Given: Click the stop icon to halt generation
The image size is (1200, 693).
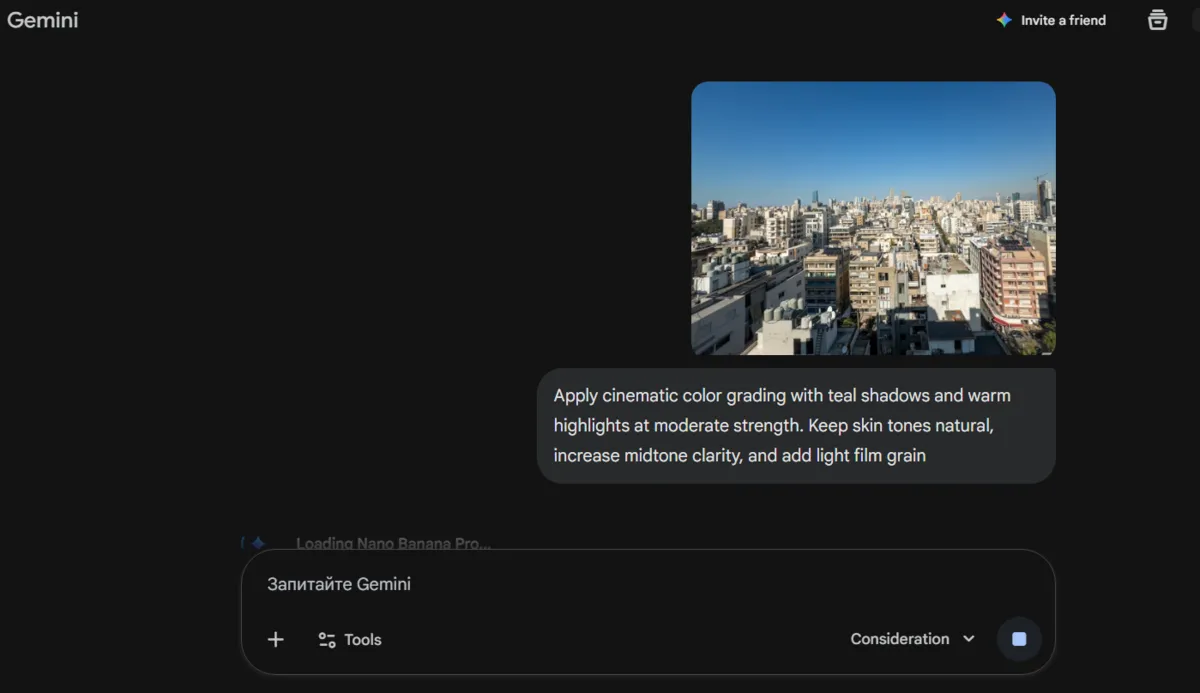Looking at the screenshot, I should 1019,638.
